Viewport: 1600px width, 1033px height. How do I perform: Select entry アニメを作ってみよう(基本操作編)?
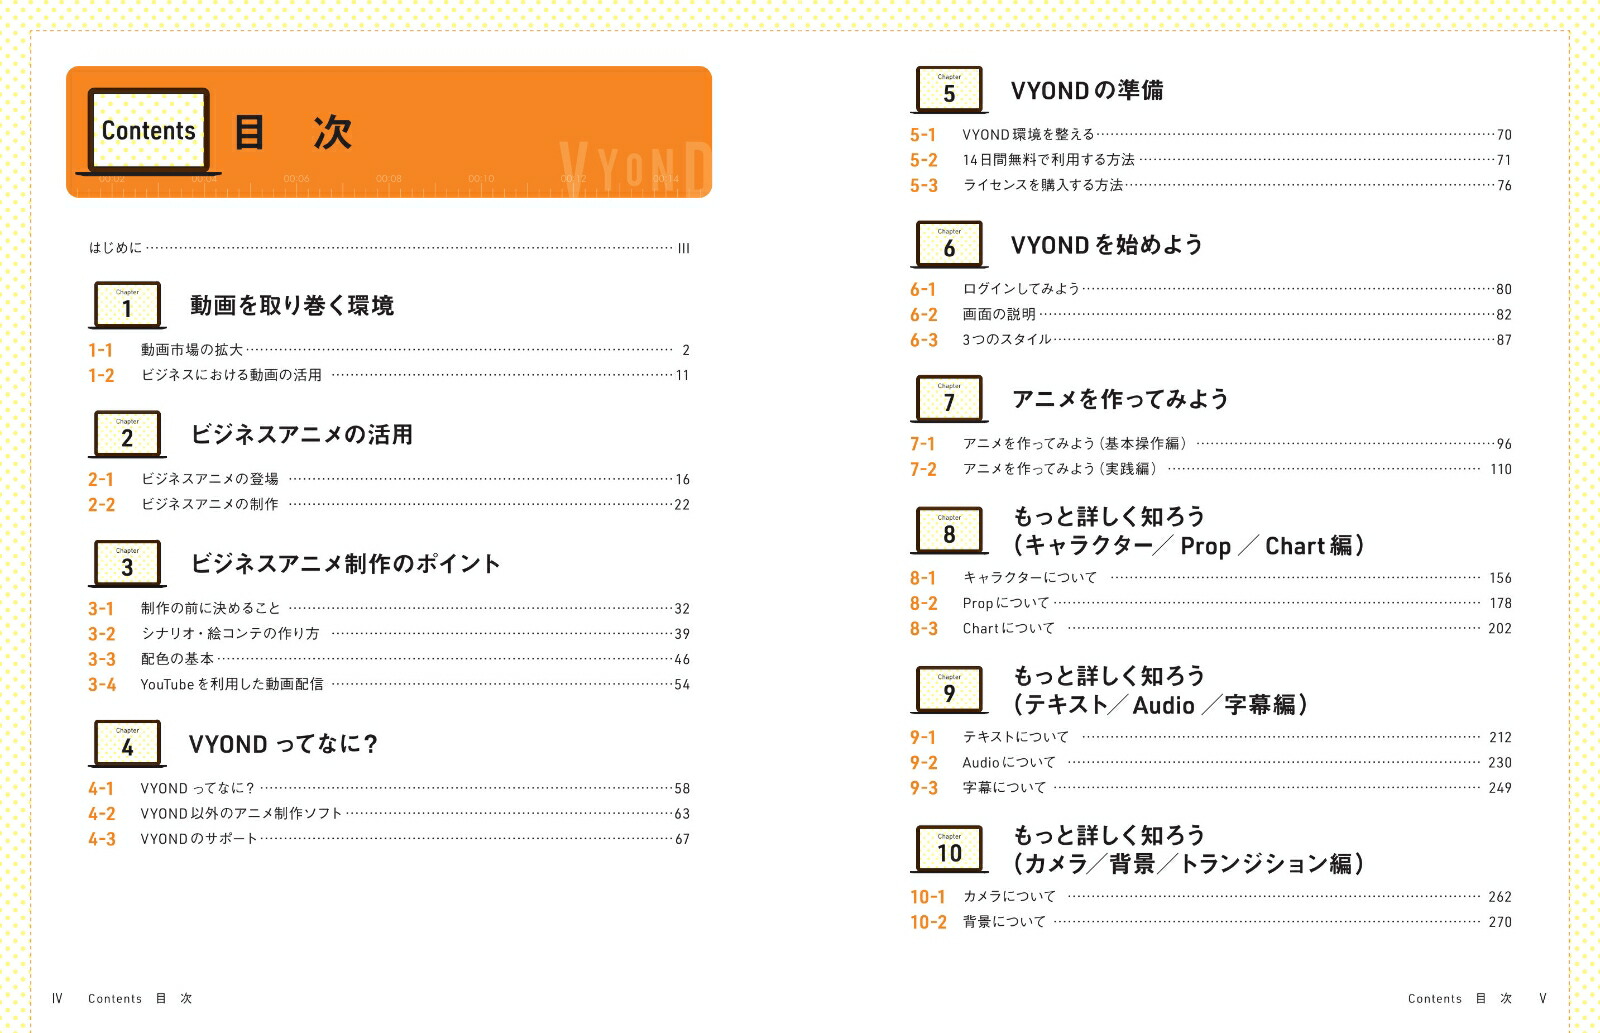(x=1075, y=443)
